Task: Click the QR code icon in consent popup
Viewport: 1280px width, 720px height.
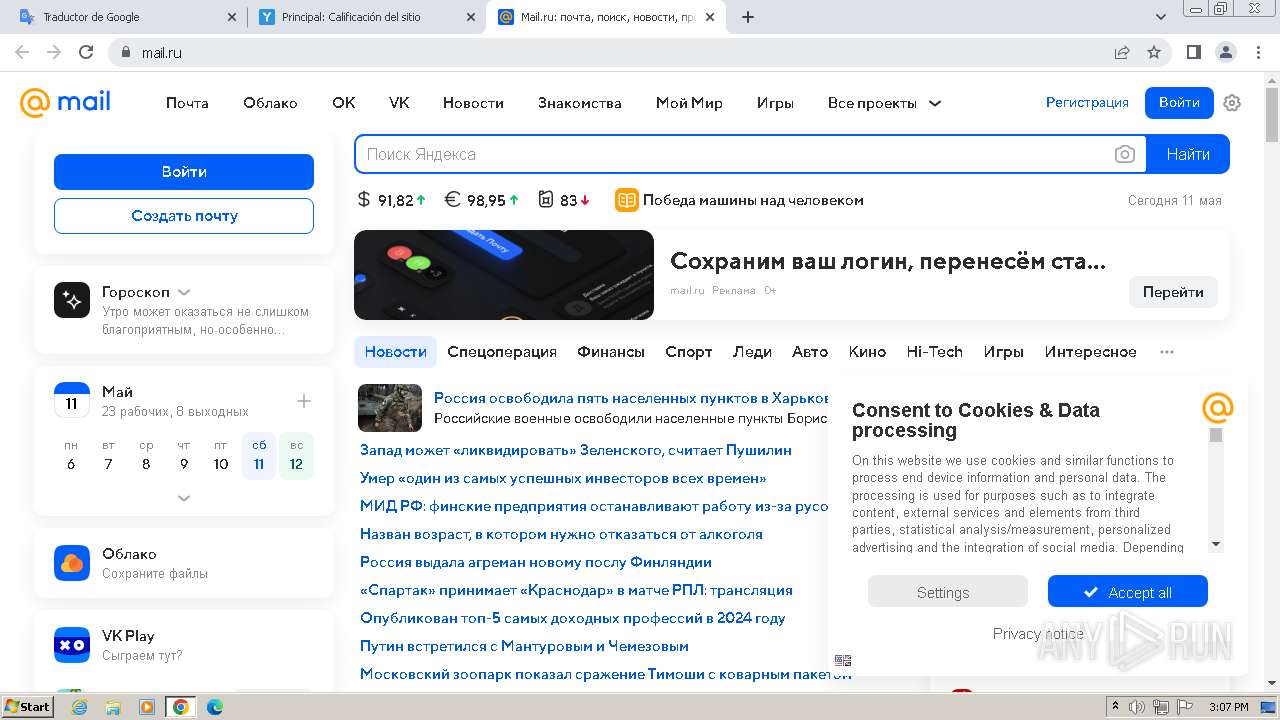Action: click(843, 660)
